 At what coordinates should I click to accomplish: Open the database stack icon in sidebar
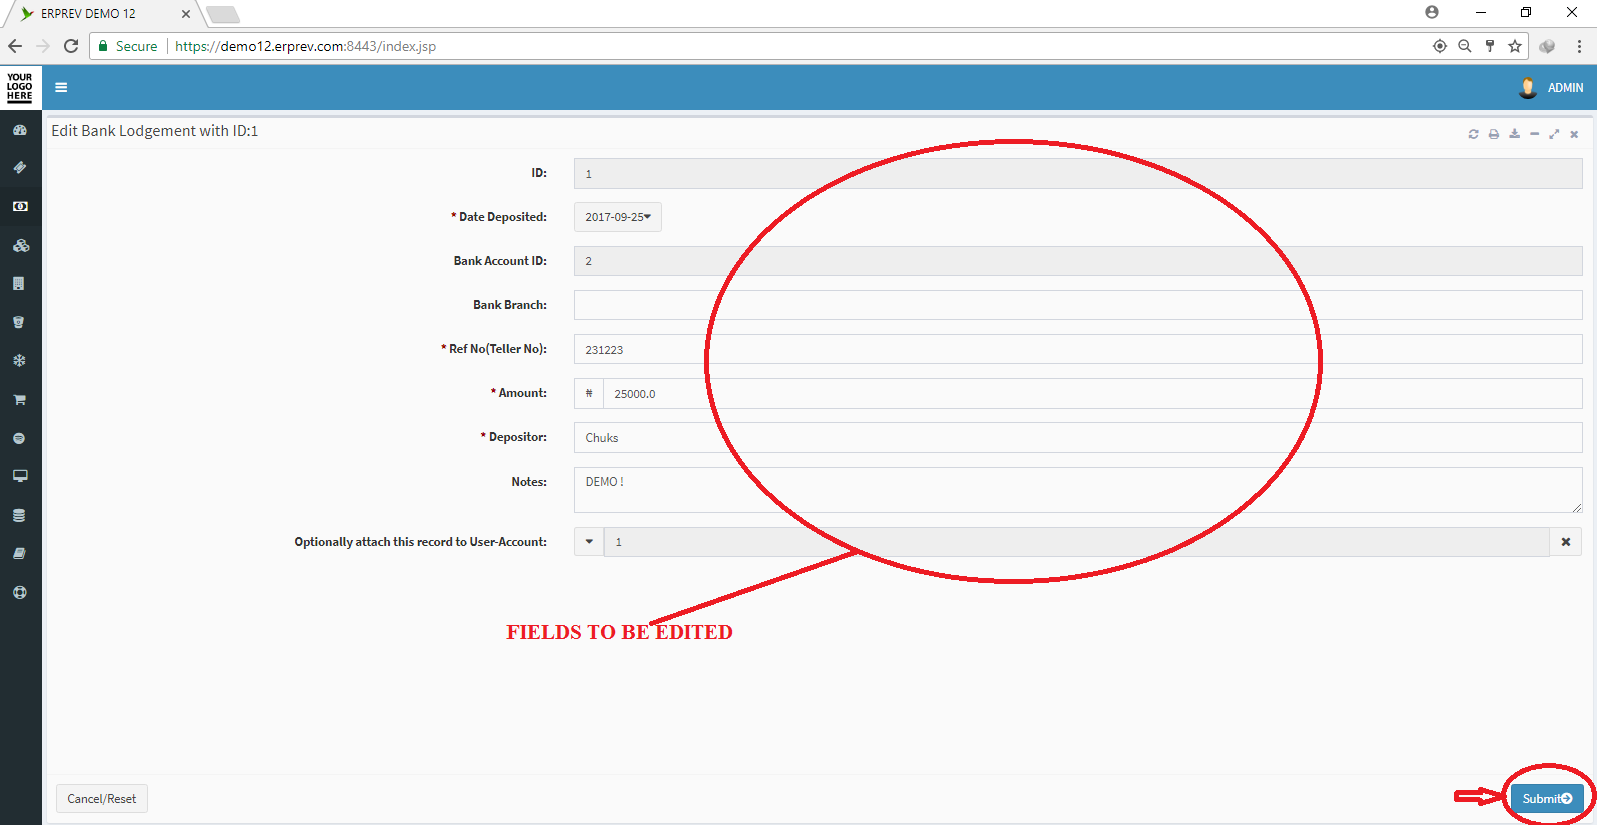pos(19,515)
